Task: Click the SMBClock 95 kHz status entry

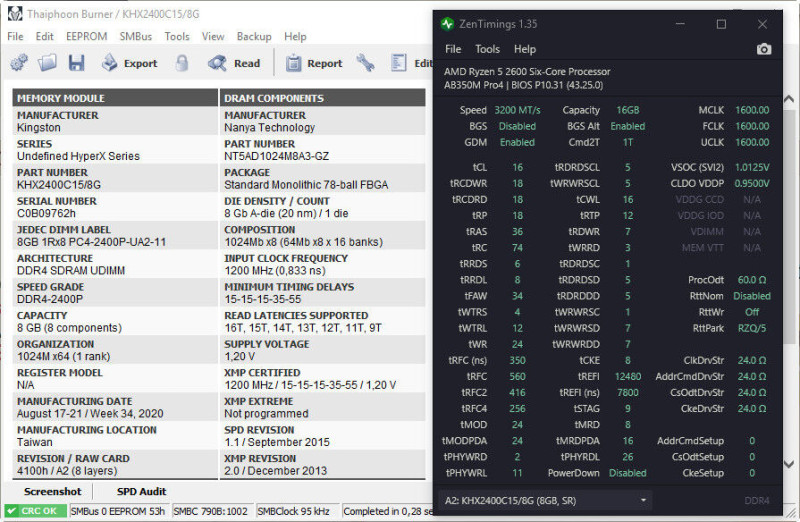Action: (x=293, y=511)
